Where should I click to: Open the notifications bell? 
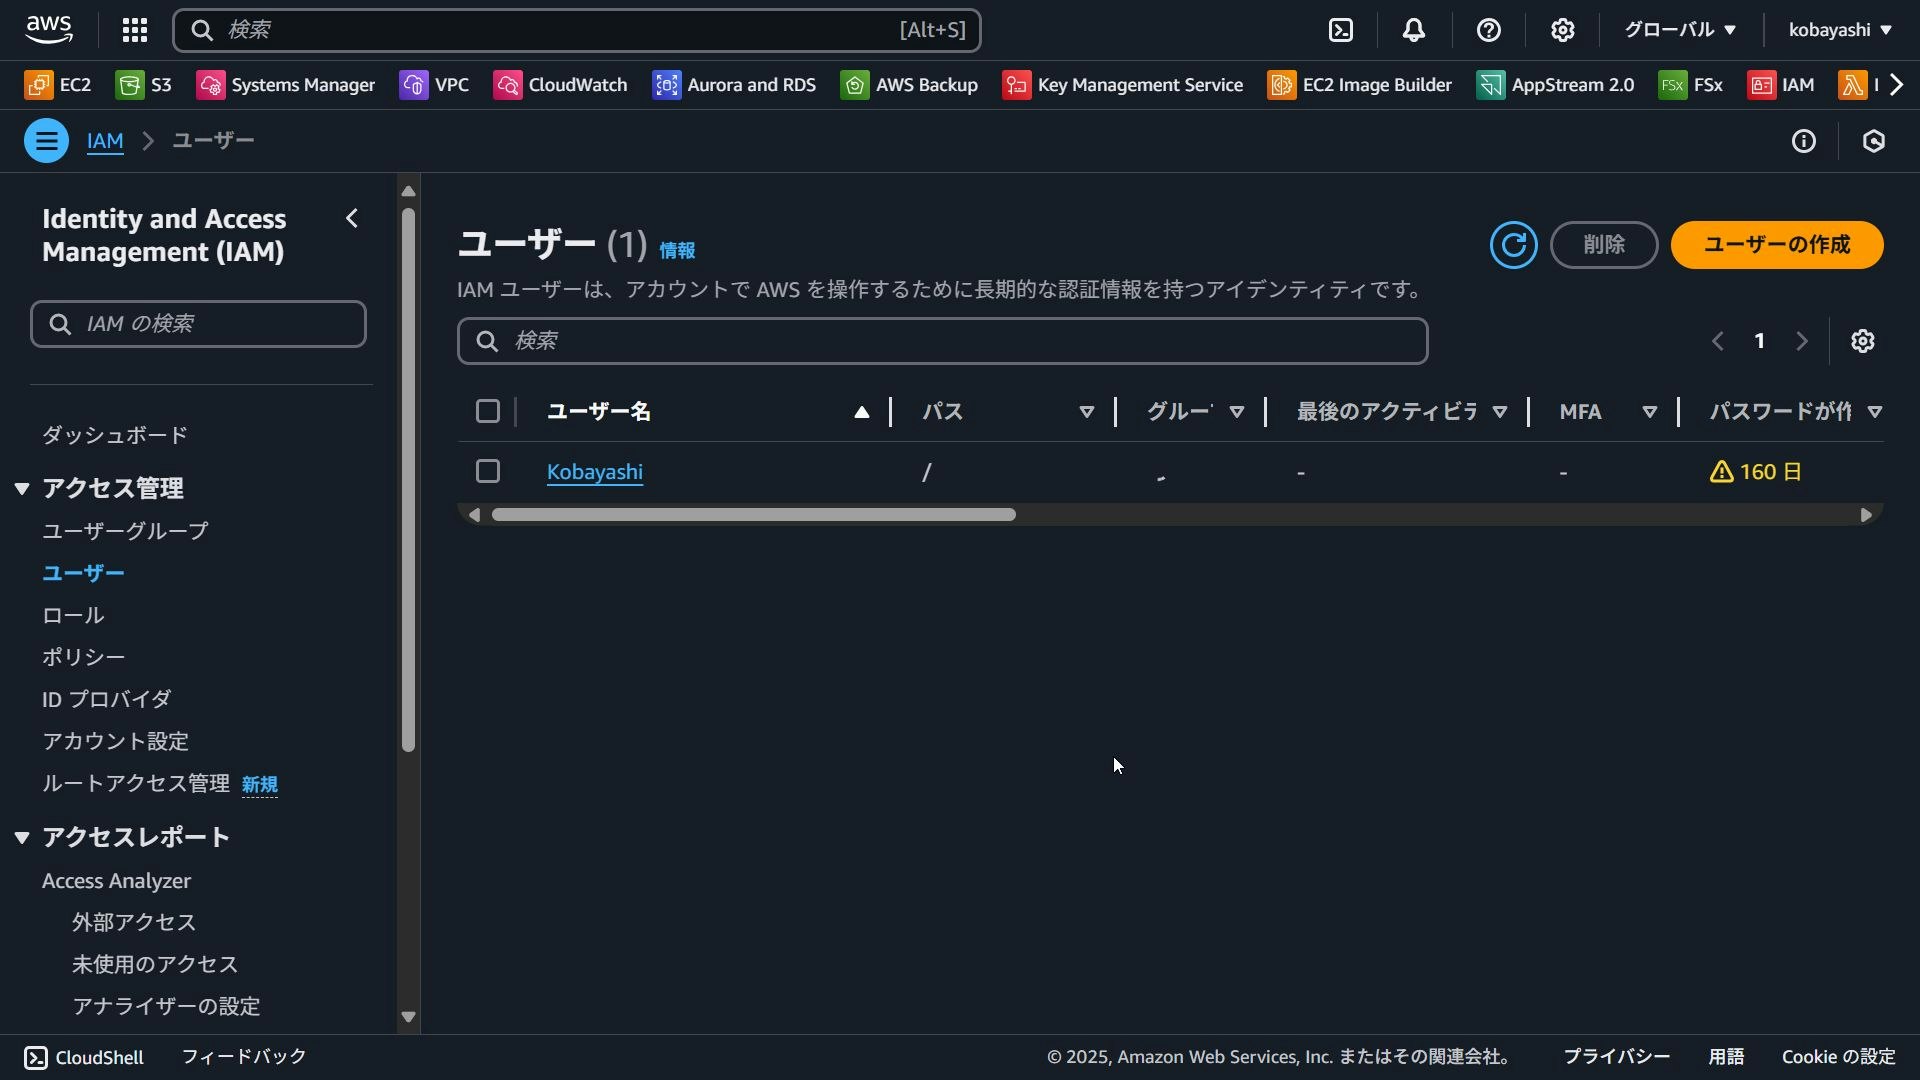[1413, 30]
